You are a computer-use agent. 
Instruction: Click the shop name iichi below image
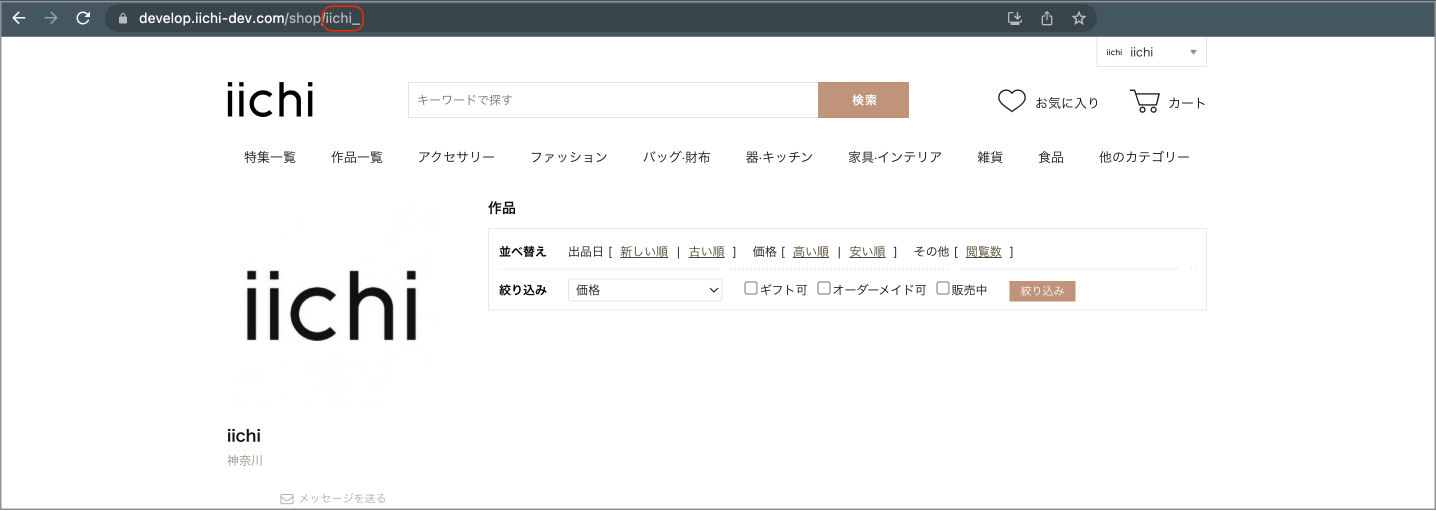pos(244,436)
